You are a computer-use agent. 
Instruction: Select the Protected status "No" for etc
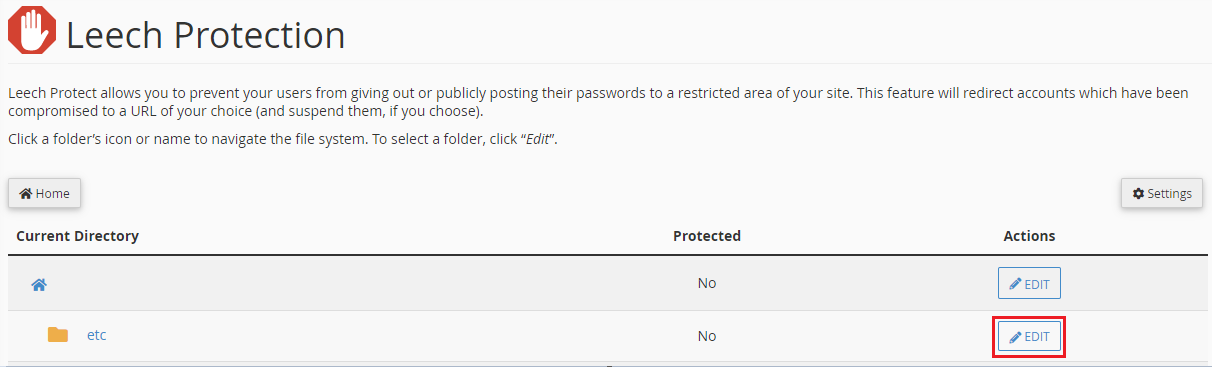click(x=707, y=336)
